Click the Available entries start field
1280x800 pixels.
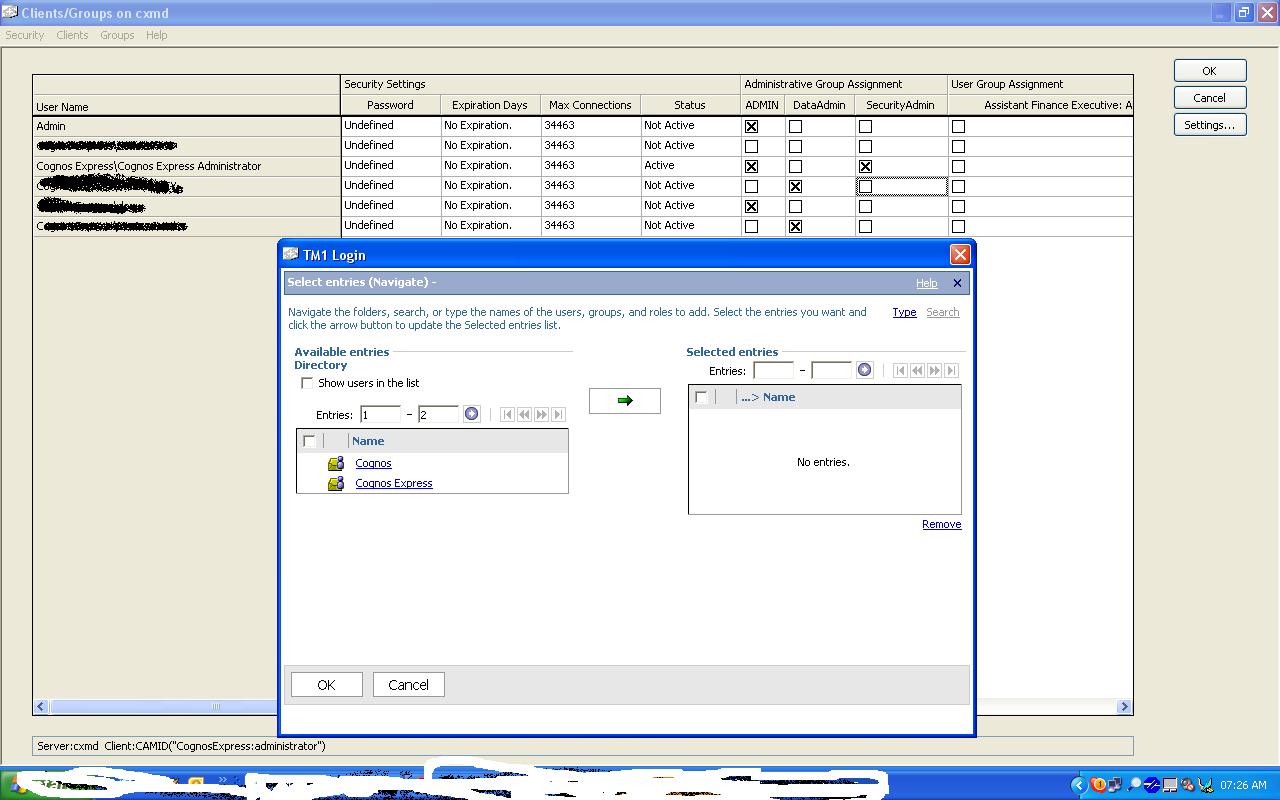(x=380, y=414)
